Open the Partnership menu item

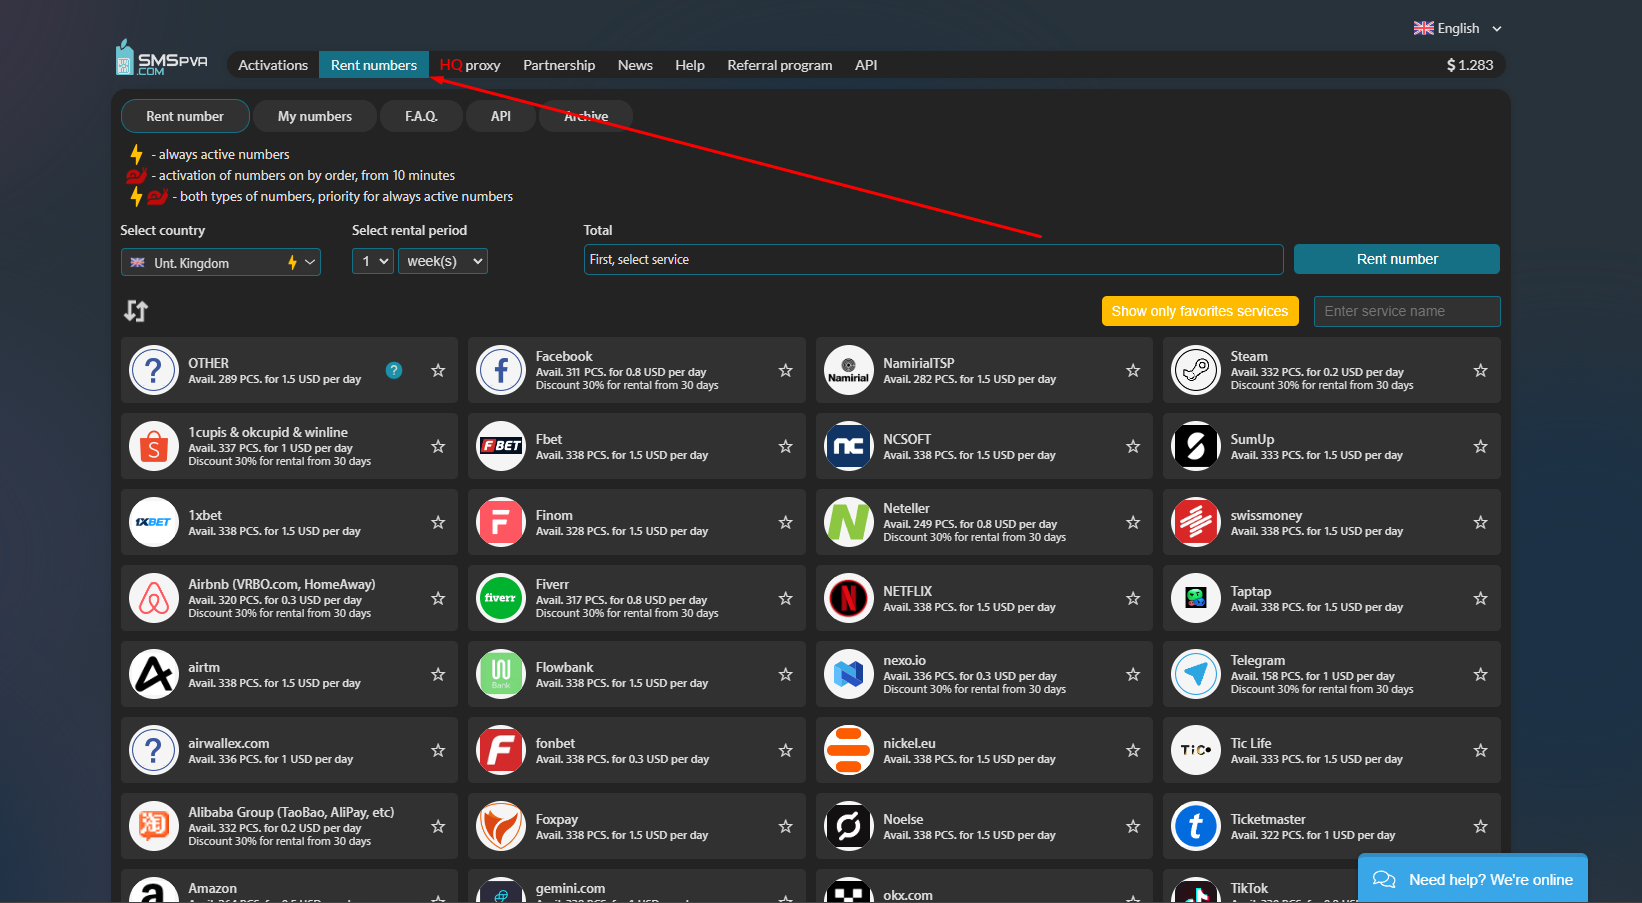[x=559, y=65]
